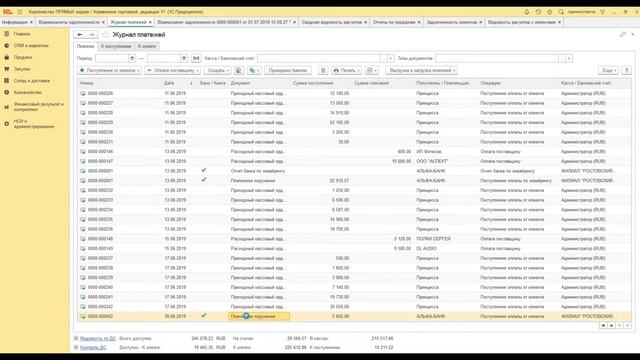
Task: Open calendar for period end date
Action: pos(184,58)
